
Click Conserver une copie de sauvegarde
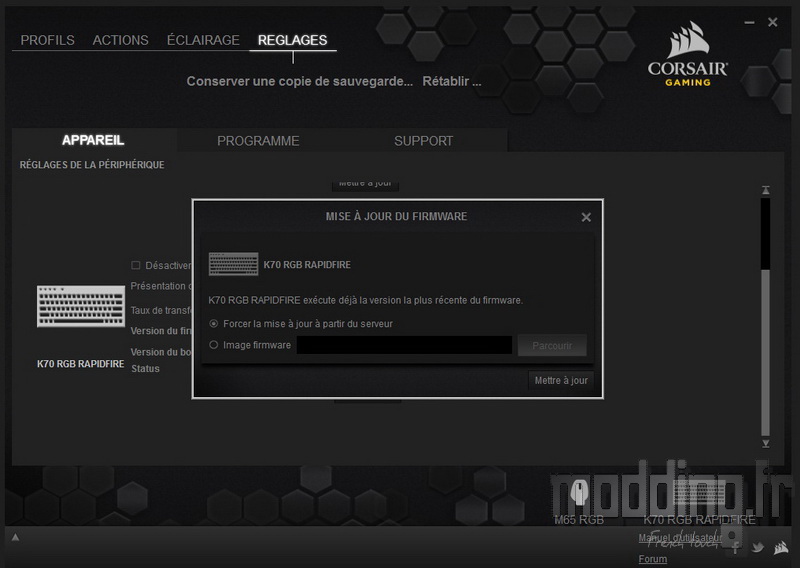coord(299,81)
